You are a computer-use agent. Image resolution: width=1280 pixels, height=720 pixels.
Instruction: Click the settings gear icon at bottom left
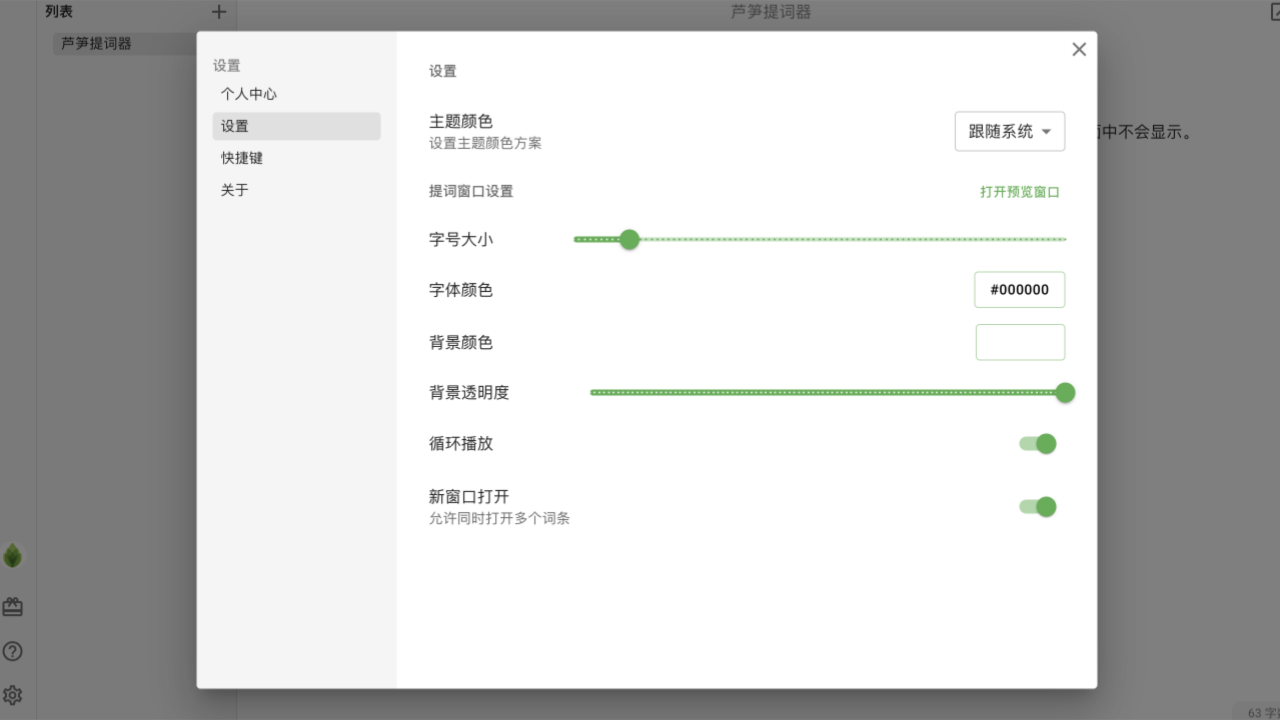click(x=13, y=695)
